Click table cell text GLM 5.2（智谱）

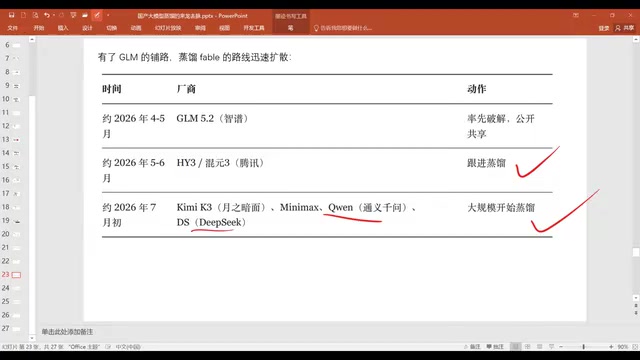212,119
